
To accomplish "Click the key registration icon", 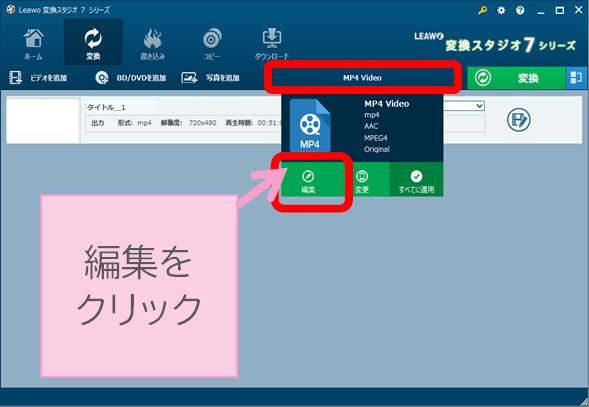I will (482, 10).
